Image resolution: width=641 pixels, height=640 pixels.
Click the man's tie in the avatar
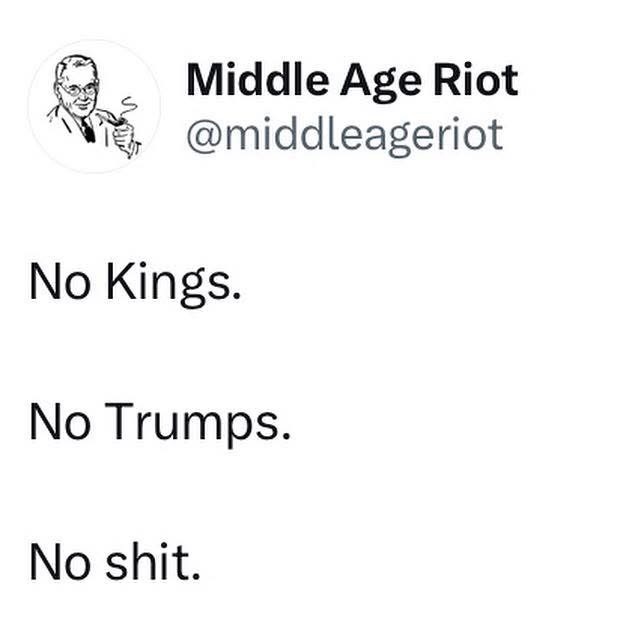point(87,129)
